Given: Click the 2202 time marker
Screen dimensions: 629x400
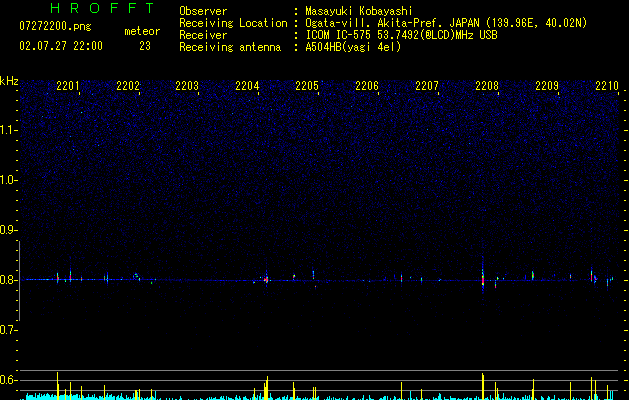Looking at the screenshot, I should (128, 85).
